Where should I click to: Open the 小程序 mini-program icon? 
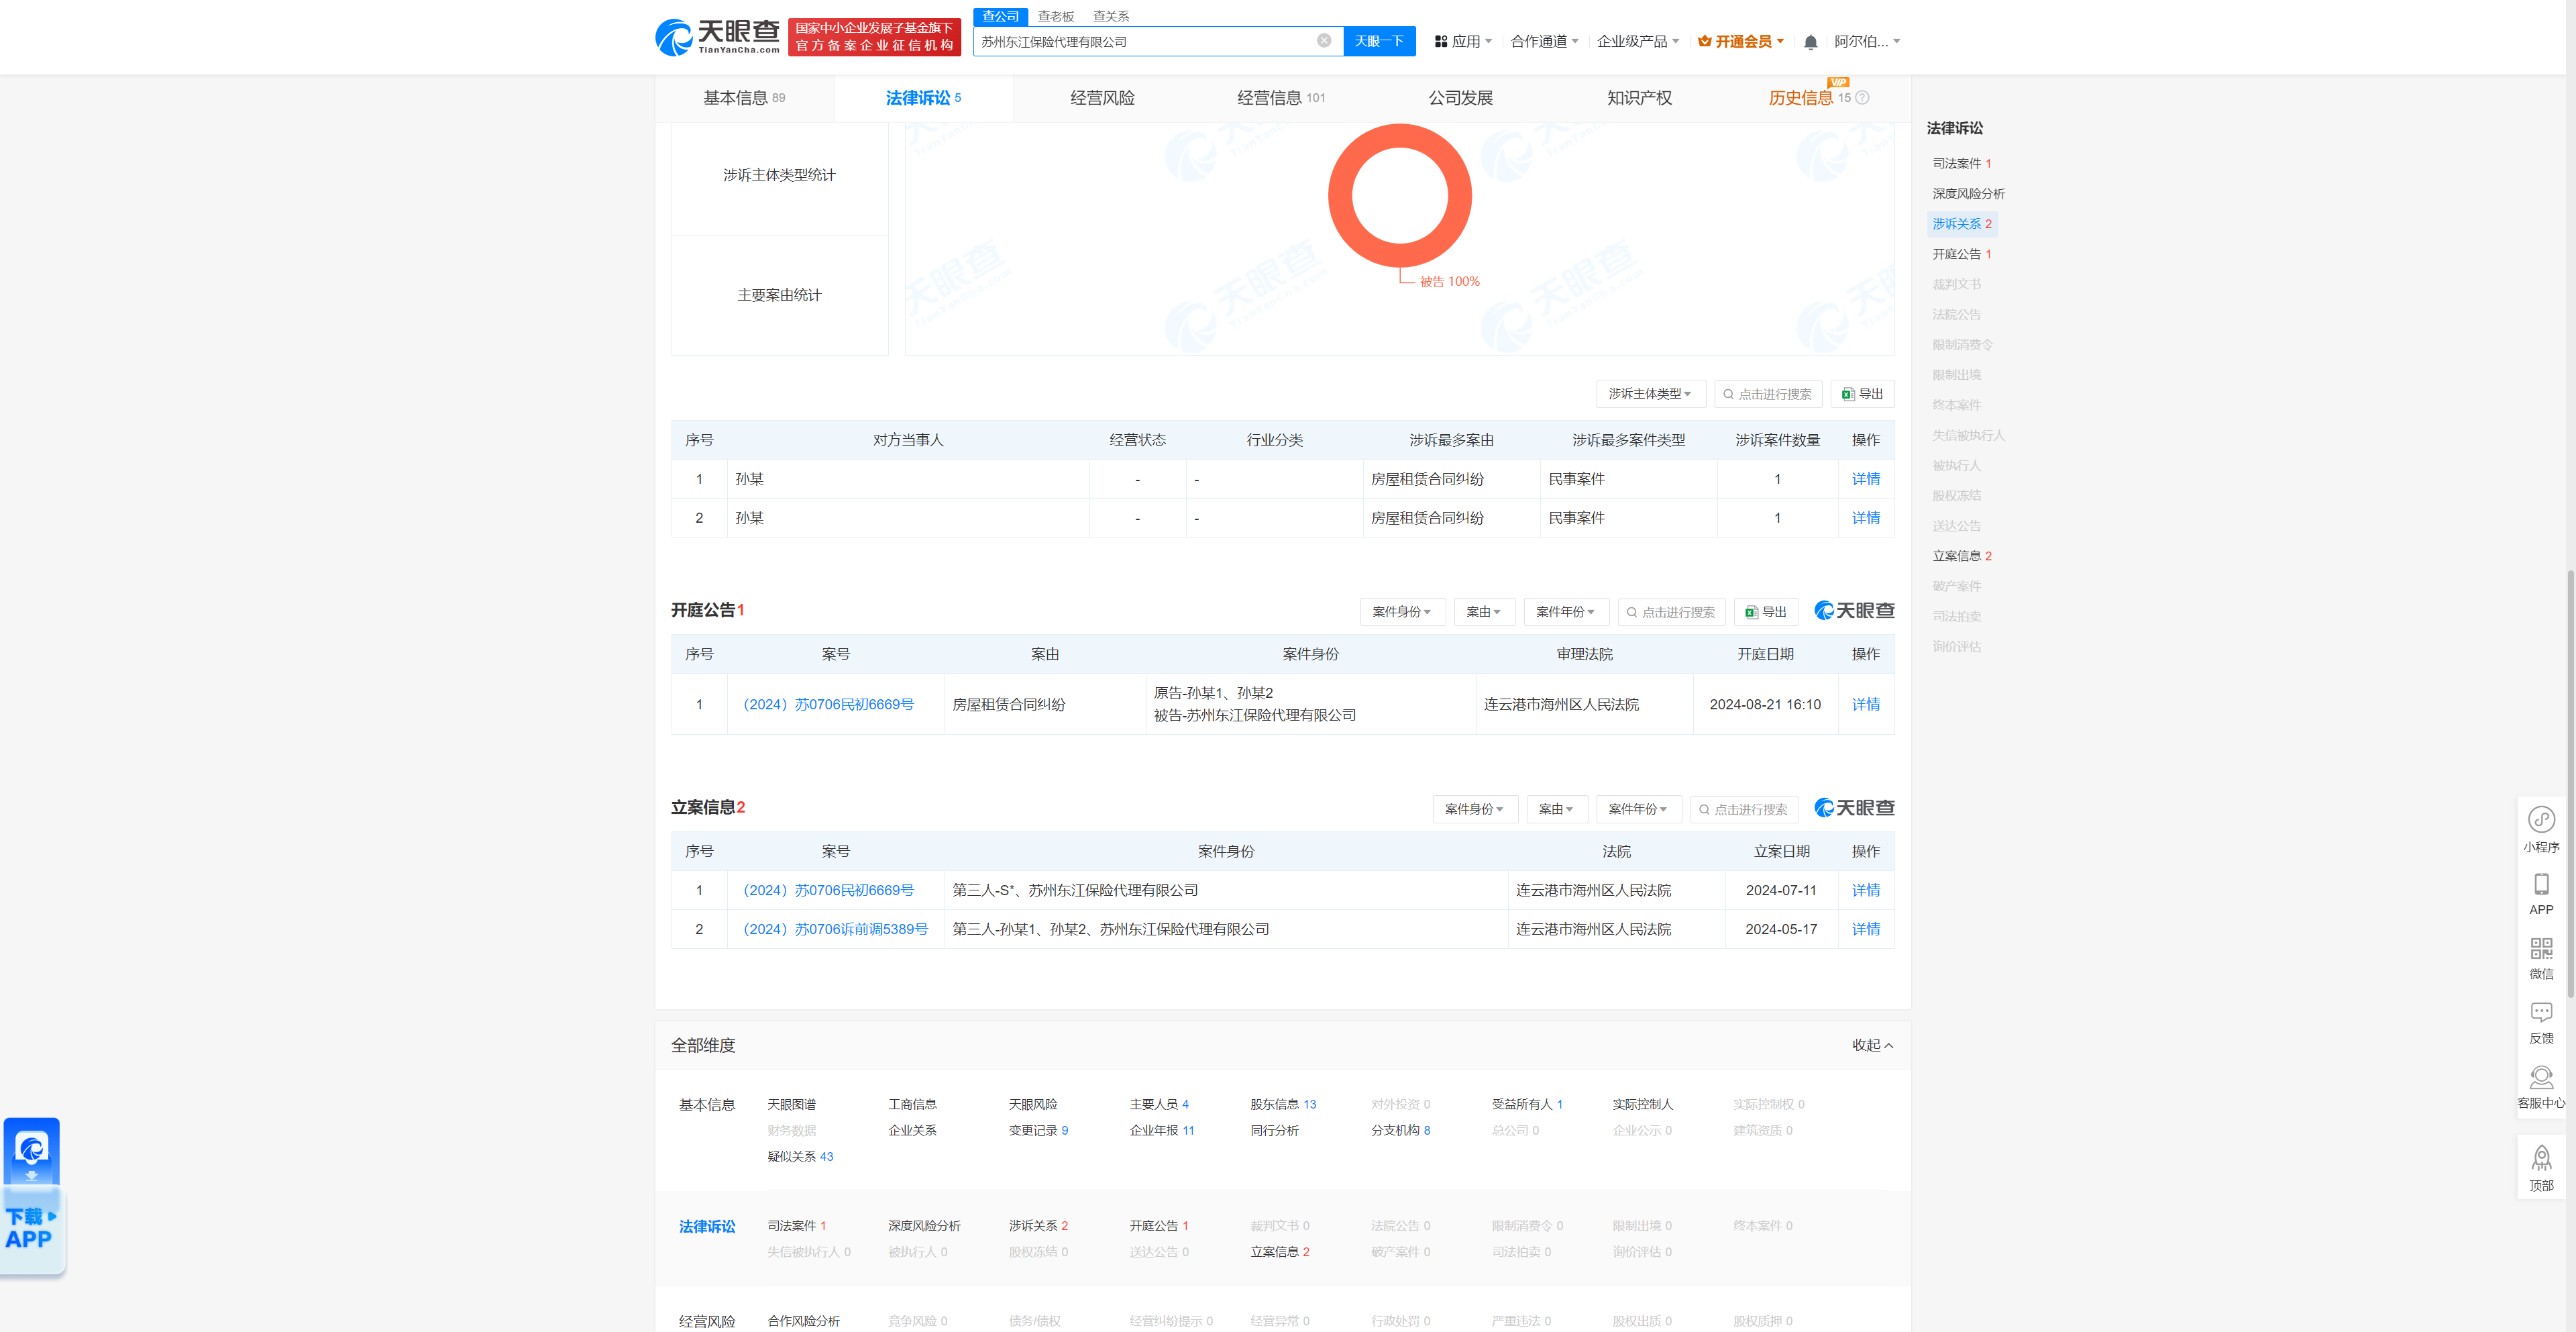[2541, 829]
